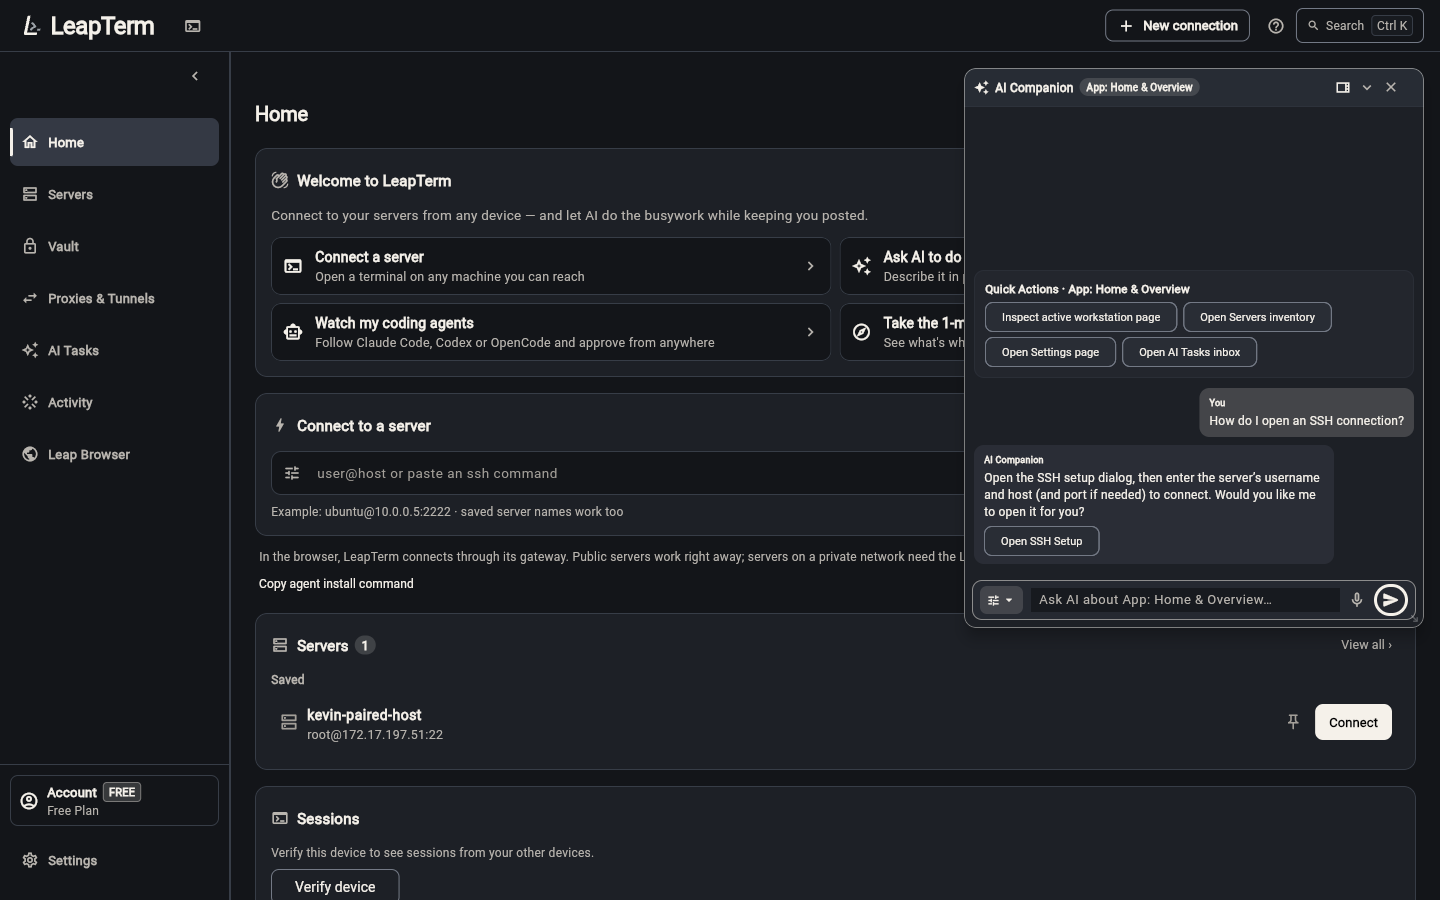
Task: Open Vault in the sidebar
Action: (x=114, y=246)
